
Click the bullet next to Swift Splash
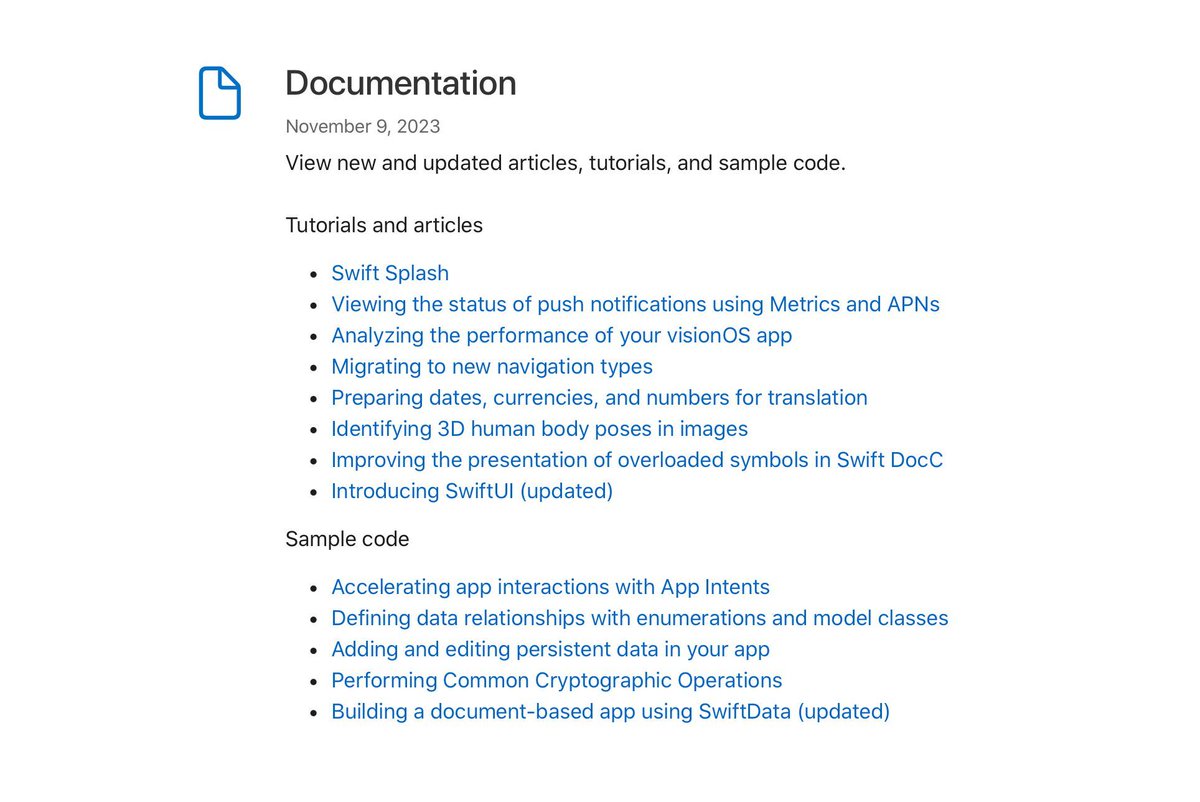pos(314,274)
